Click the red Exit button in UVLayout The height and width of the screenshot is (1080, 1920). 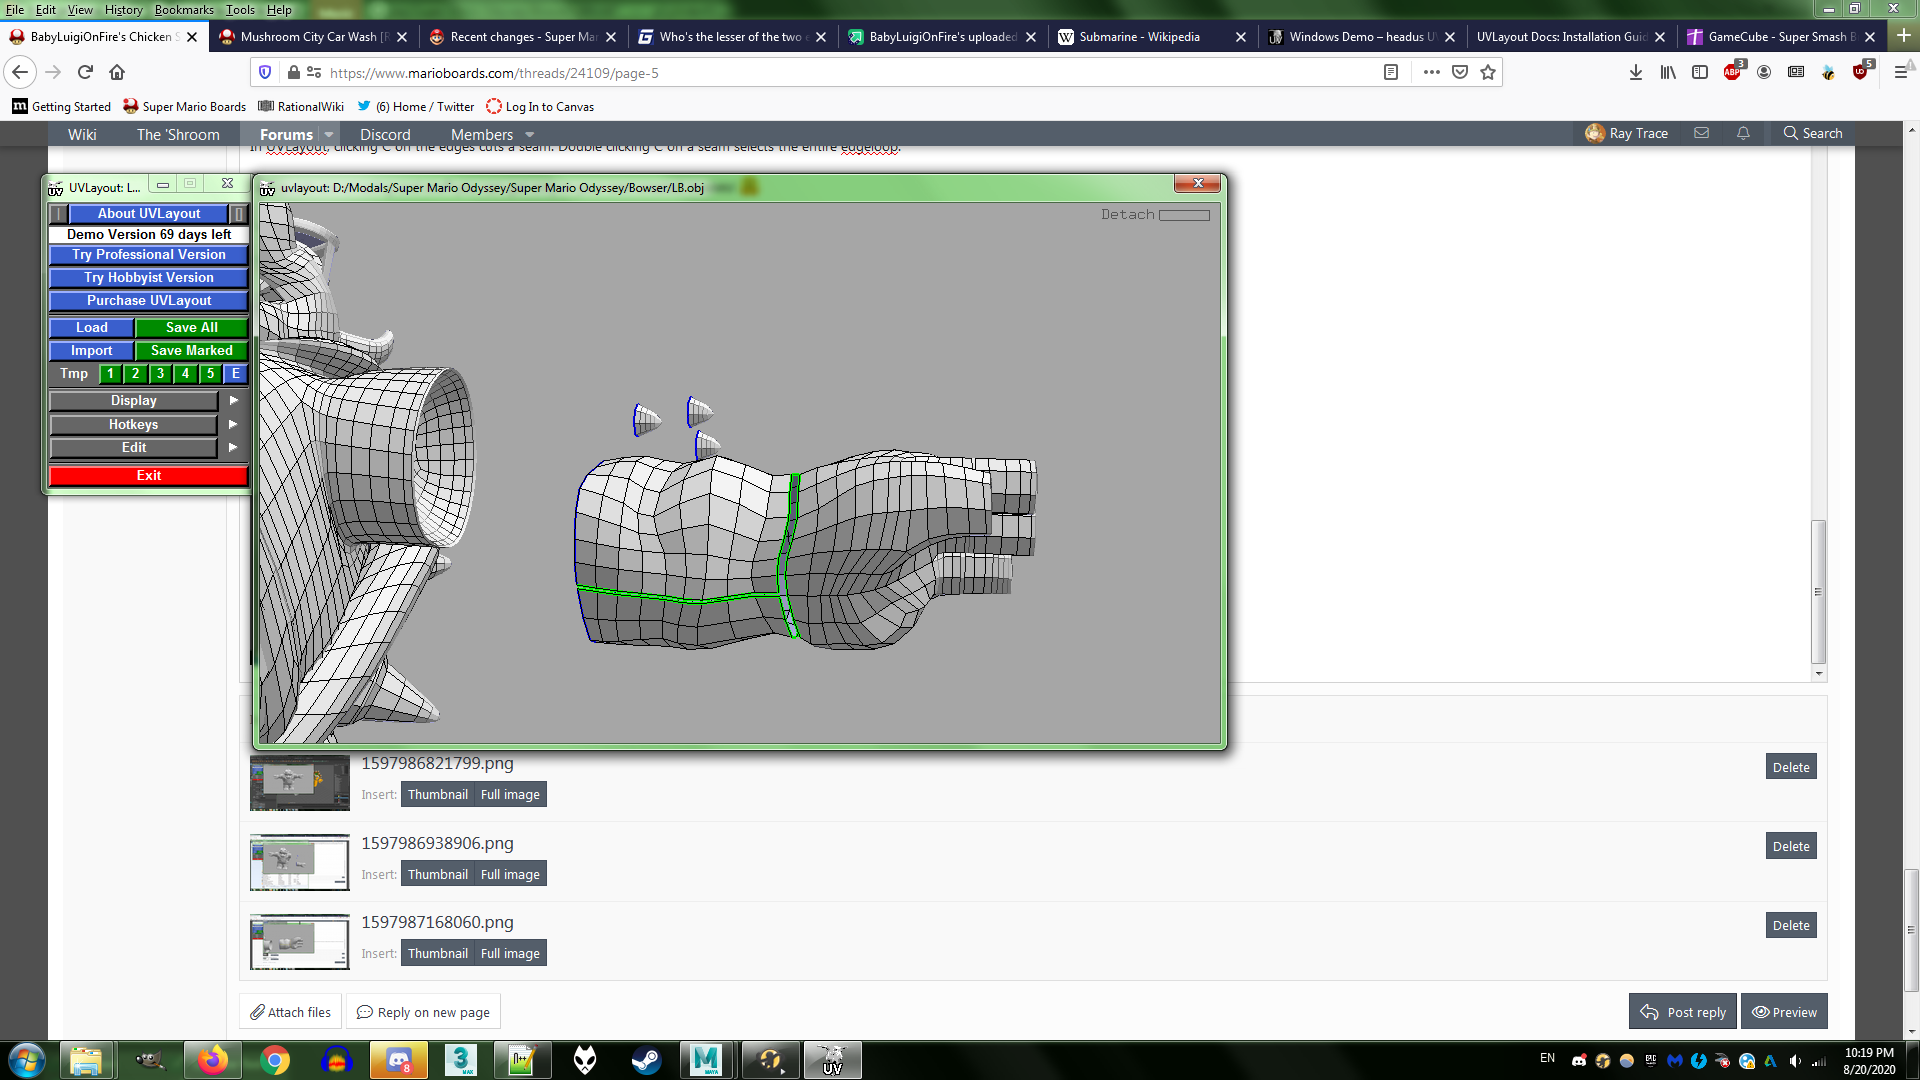pos(149,476)
